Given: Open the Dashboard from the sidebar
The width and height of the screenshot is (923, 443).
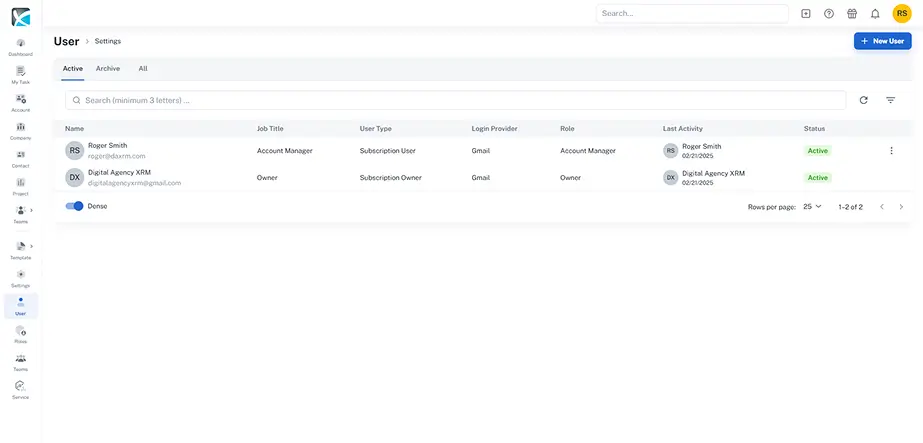Looking at the screenshot, I should (x=20, y=46).
